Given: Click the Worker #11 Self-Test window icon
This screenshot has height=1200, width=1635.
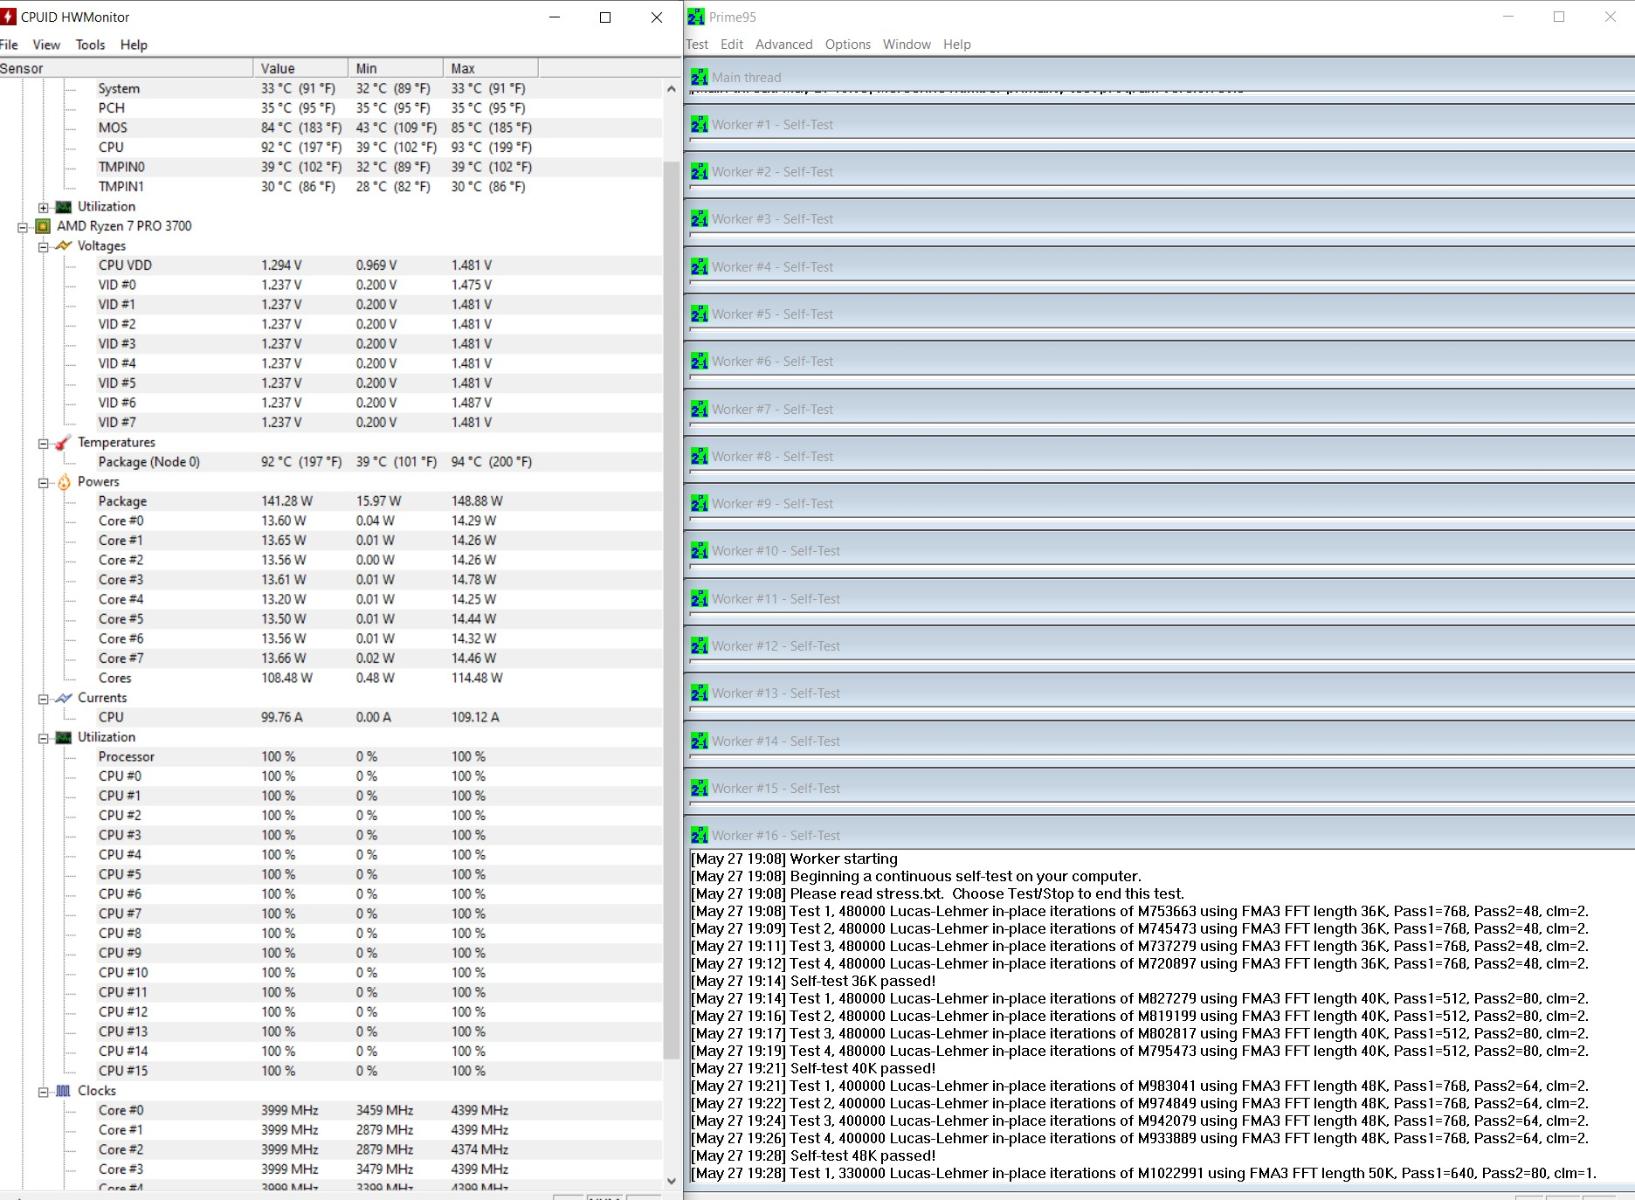Looking at the screenshot, I should [699, 598].
